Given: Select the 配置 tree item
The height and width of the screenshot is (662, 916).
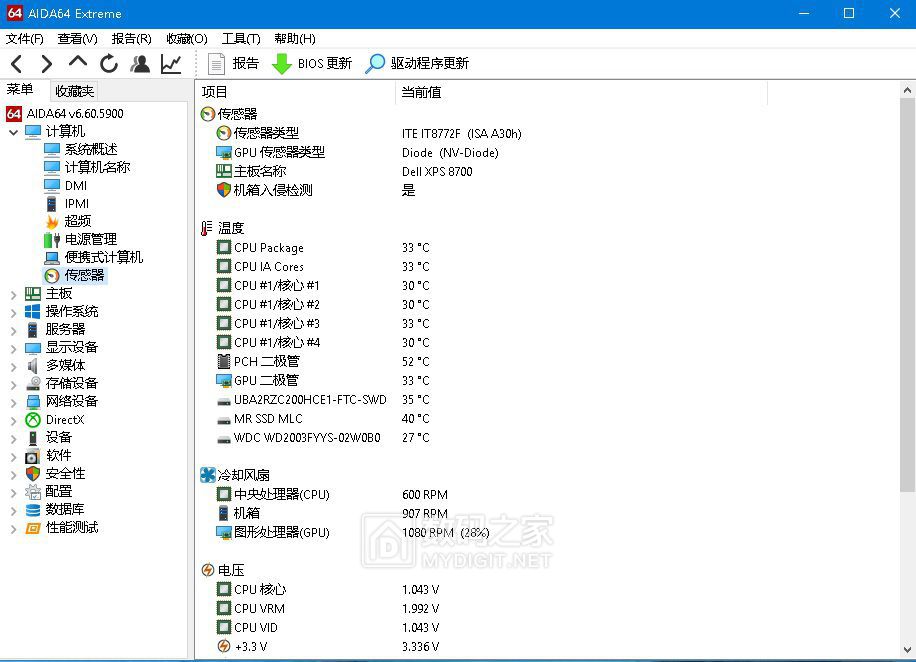Looking at the screenshot, I should [x=58, y=491].
